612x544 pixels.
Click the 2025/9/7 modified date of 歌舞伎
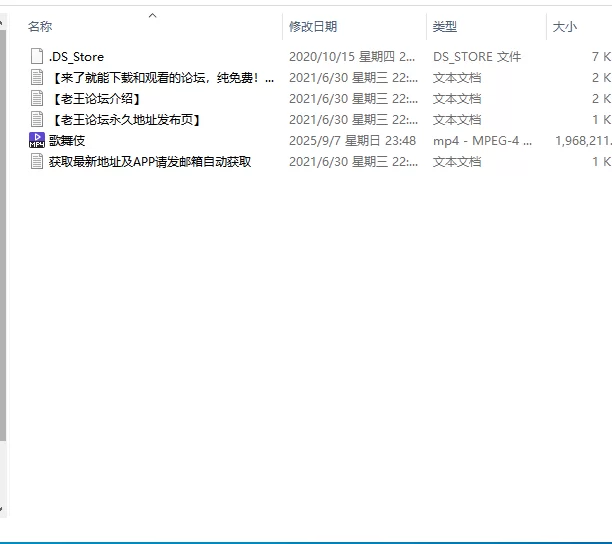click(x=352, y=141)
